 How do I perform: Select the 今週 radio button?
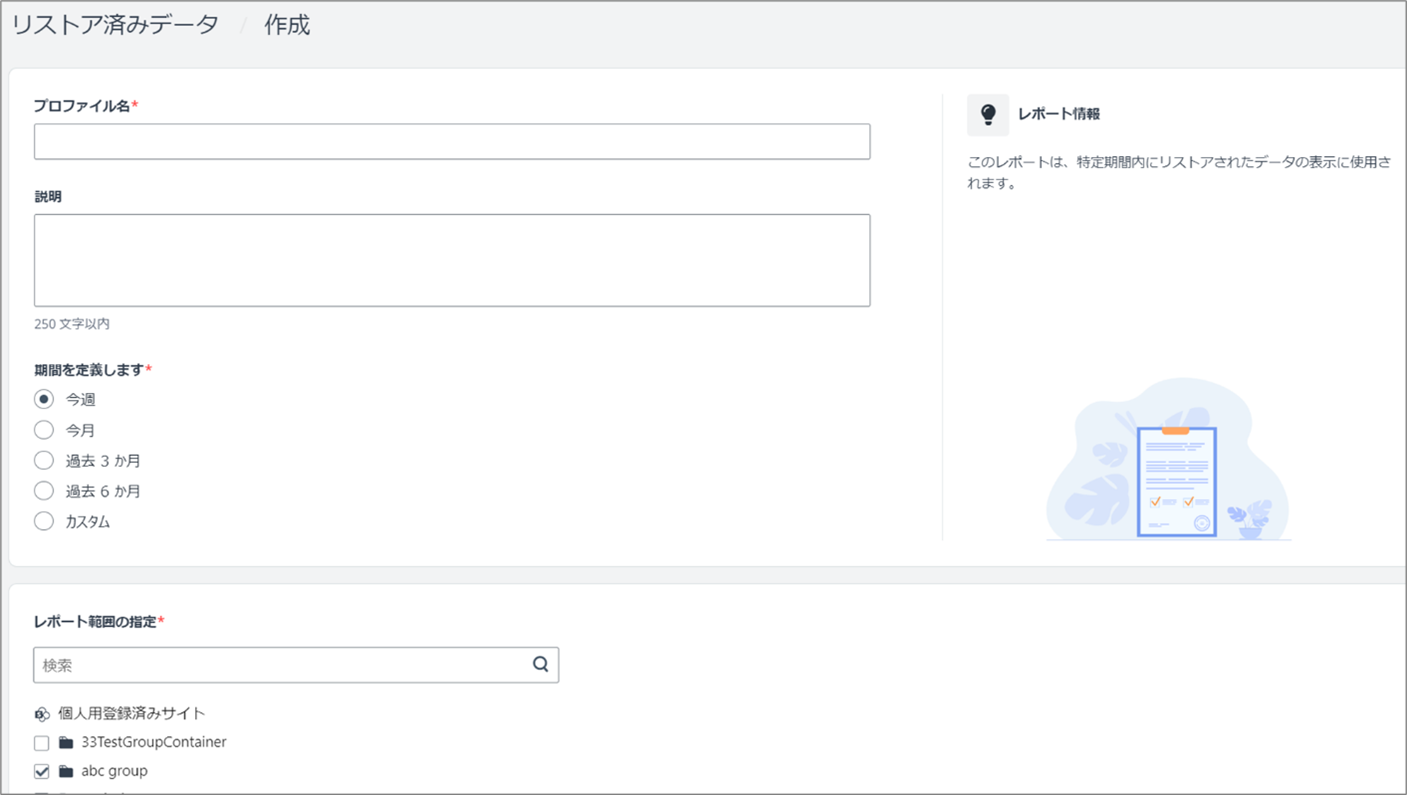(44, 399)
